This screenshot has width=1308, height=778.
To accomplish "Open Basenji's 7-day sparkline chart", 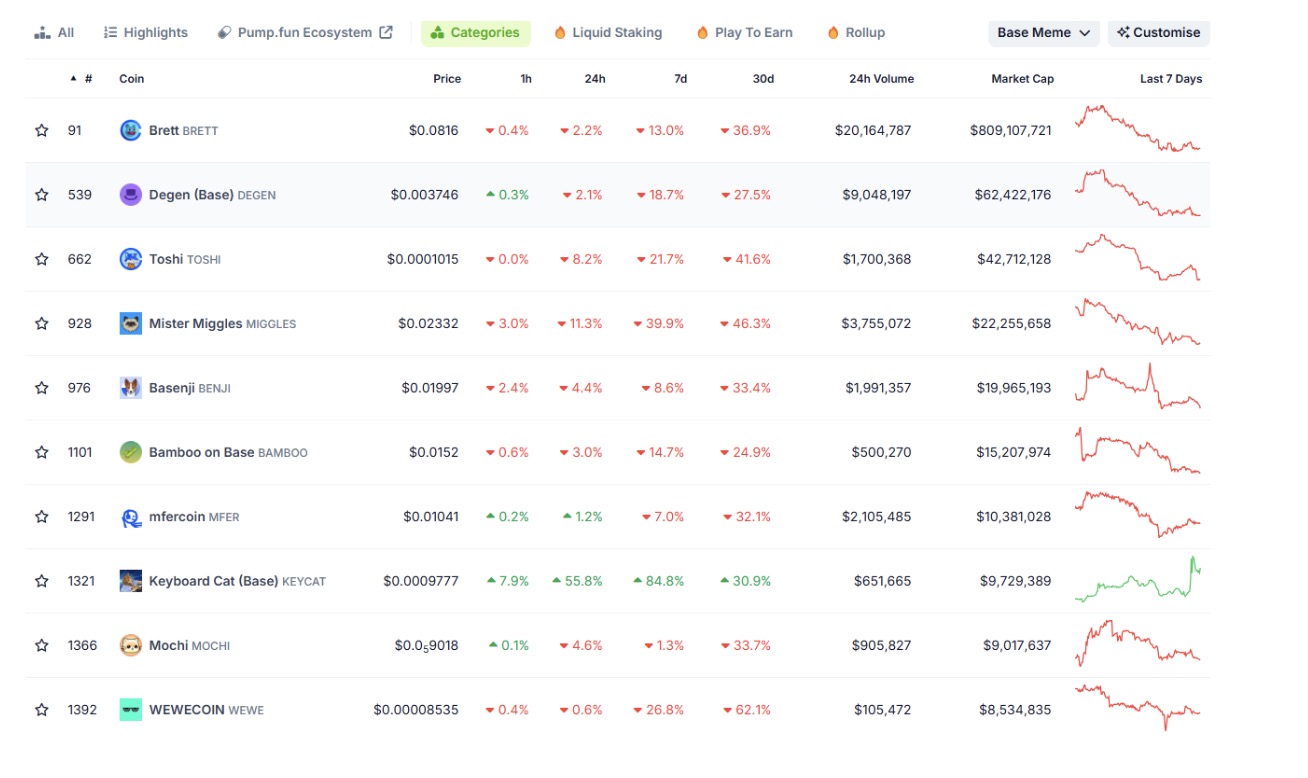I will click(1138, 387).
